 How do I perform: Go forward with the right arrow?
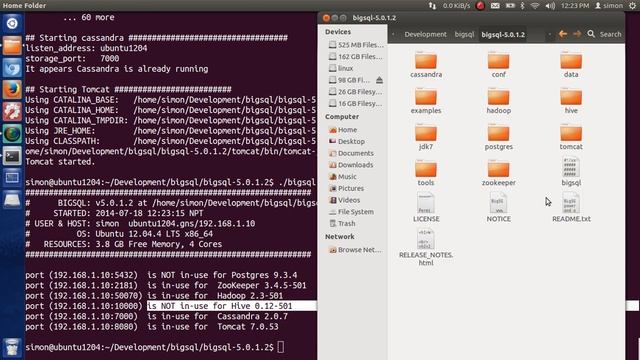577,34
